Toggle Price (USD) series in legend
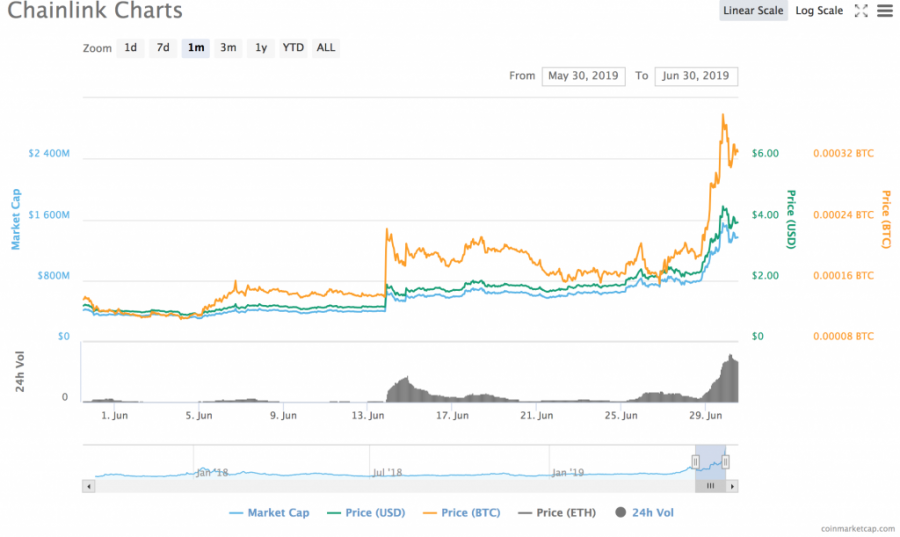Image resolution: width=900 pixels, height=537 pixels. point(366,513)
